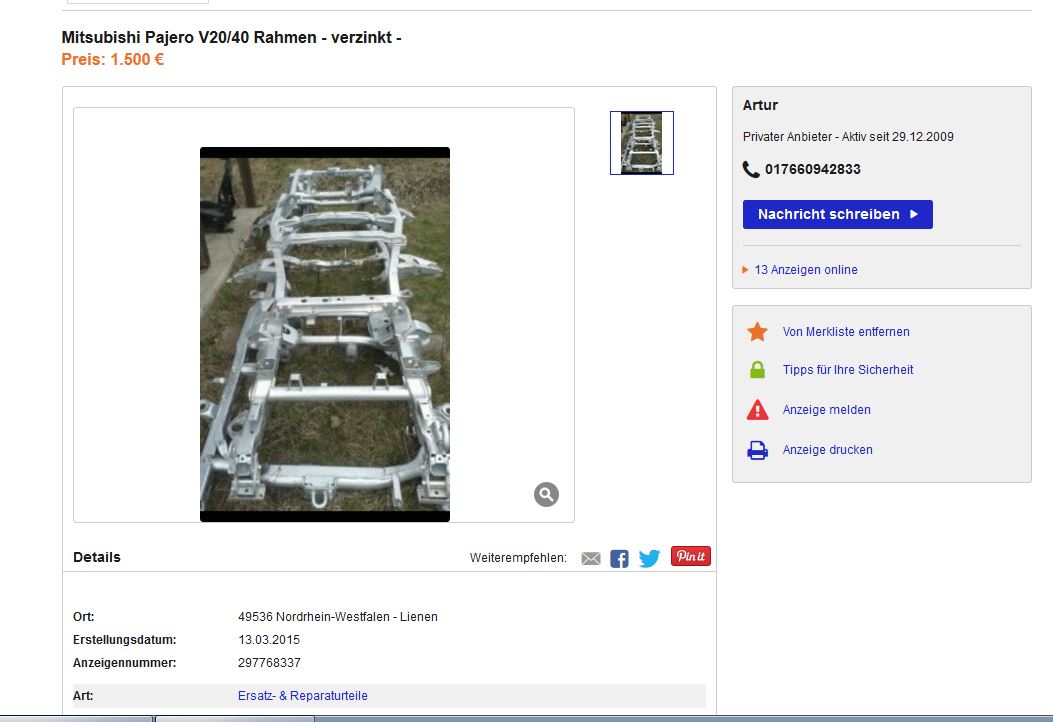Open the Tipps für Ihre Sicherheit link
The image size is (1053, 722).
pyautogui.click(x=848, y=370)
